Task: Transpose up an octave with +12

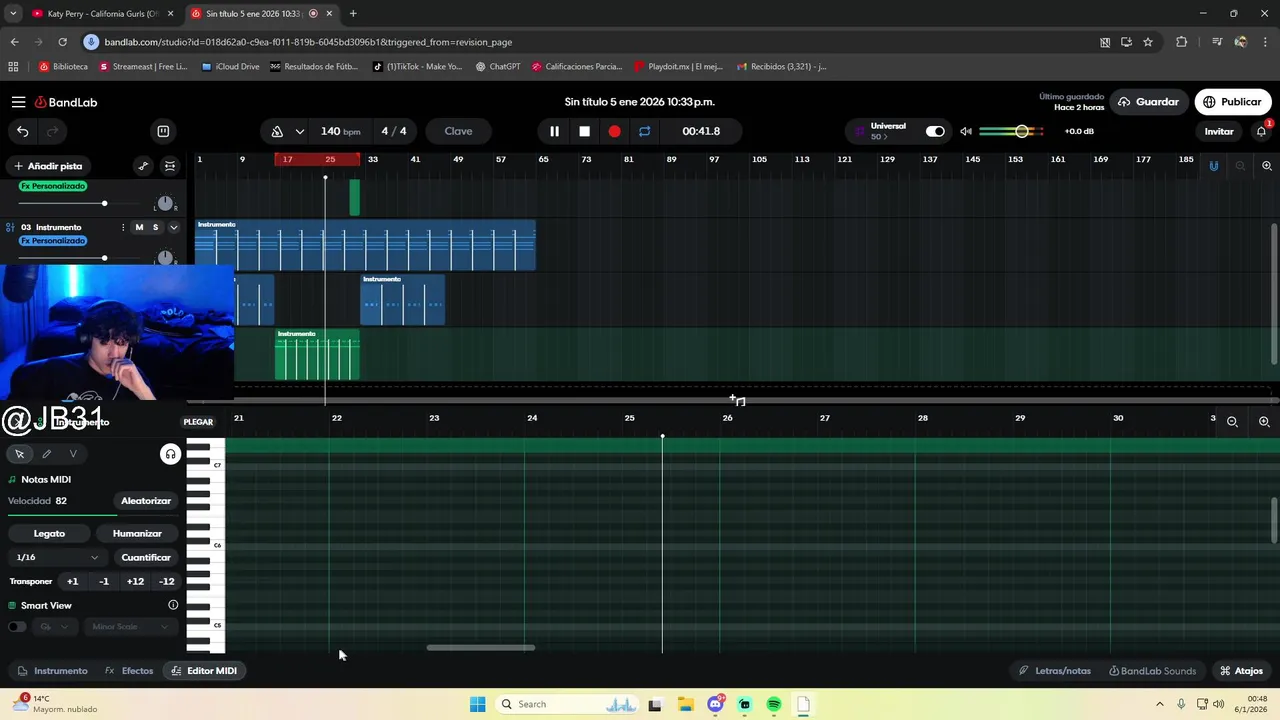Action: [x=135, y=581]
